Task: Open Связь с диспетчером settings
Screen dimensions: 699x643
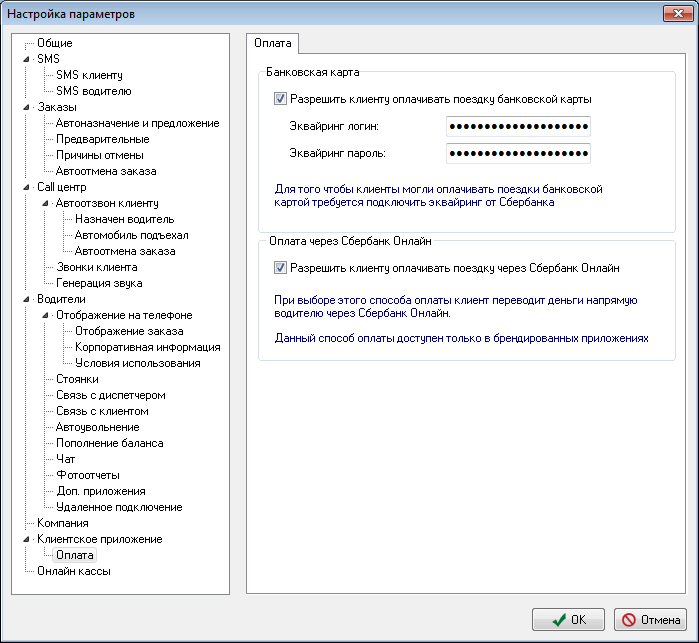Action: pyautogui.click(x=111, y=395)
